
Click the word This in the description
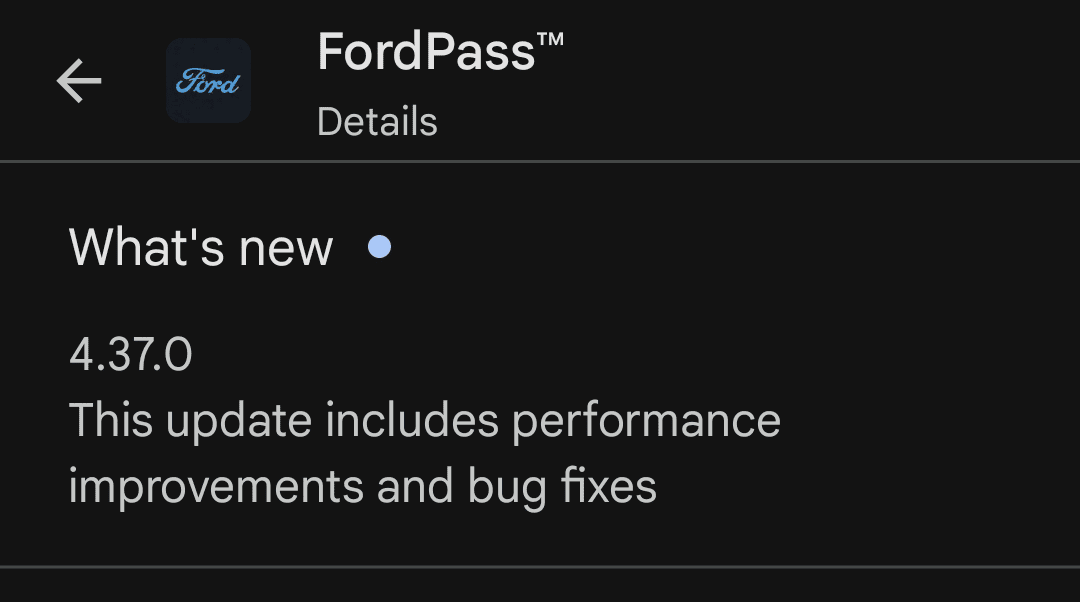[110, 420]
